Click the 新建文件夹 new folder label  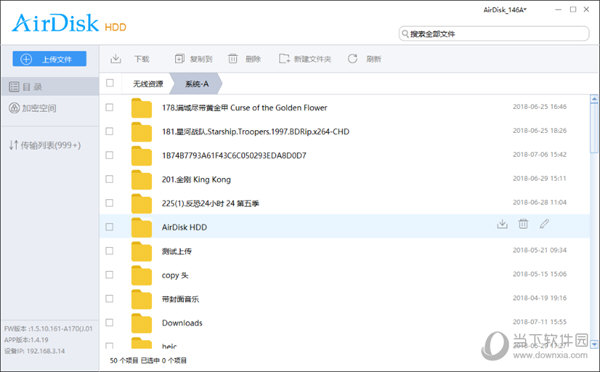click(x=312, y=59)
